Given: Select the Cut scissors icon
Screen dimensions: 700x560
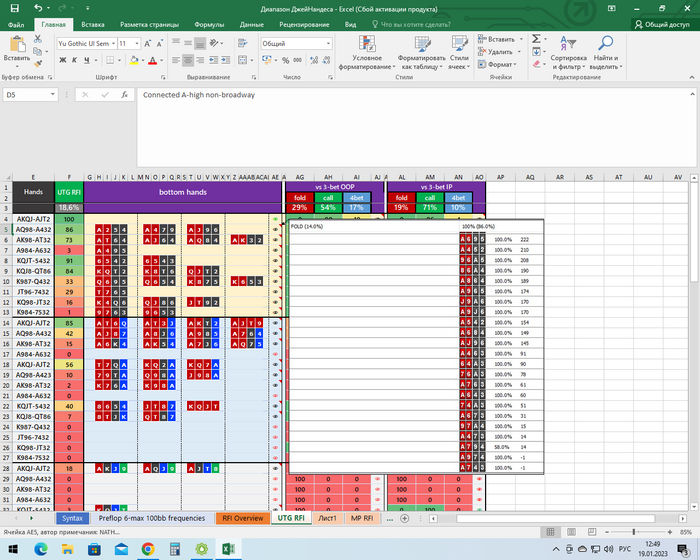Looking at the screenshot, I should [38, 39].
